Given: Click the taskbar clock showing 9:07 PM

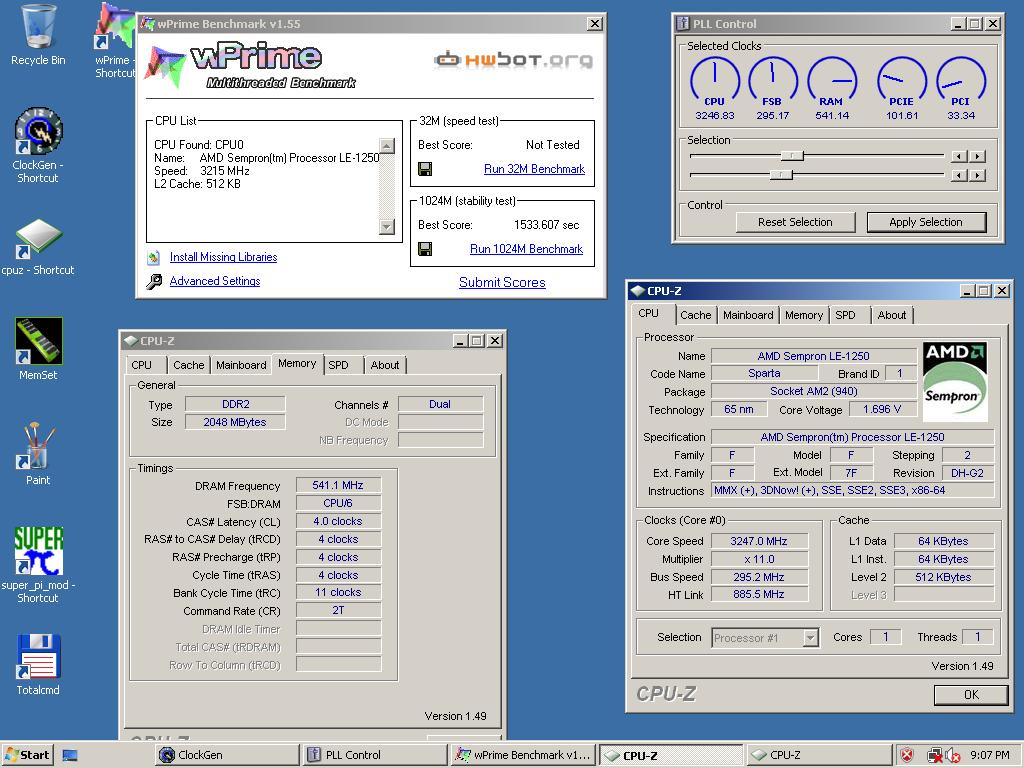Looking at the screenshot, I should pos(989,756).
